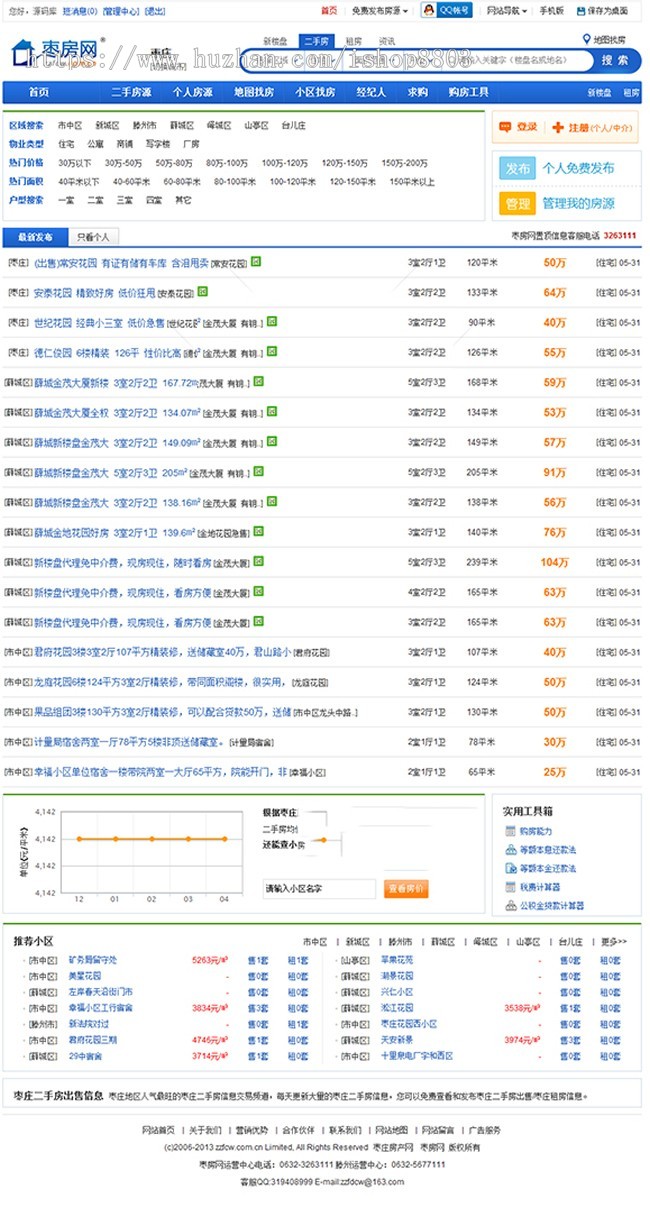This screenshot has height=1208, width=650.
Task: Switch to the 只看个人 list tab
Action: 94,237
